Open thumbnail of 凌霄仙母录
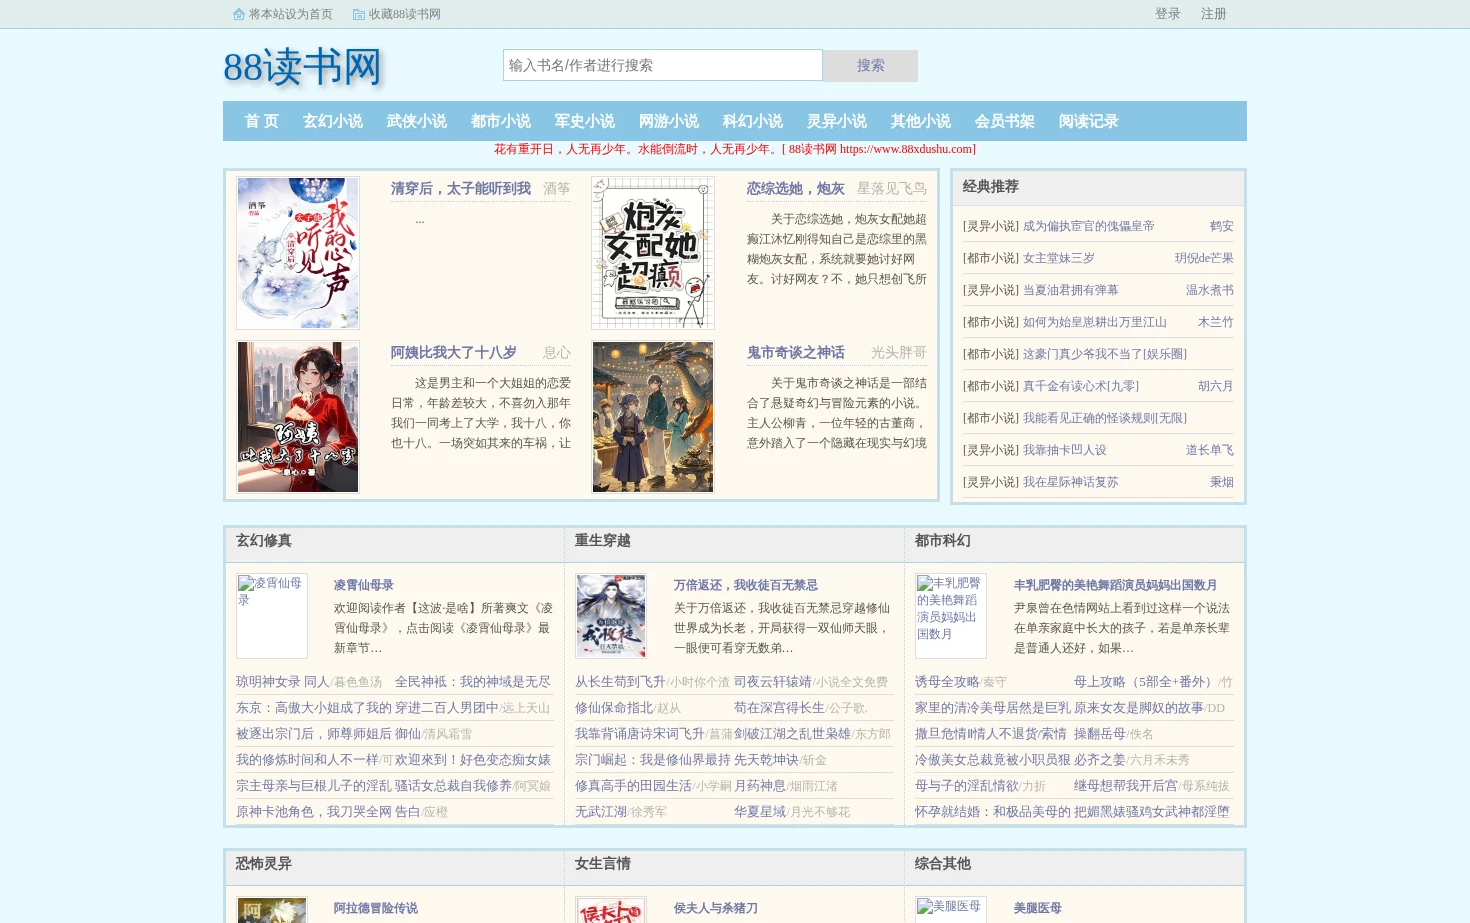 pos(272,616)
